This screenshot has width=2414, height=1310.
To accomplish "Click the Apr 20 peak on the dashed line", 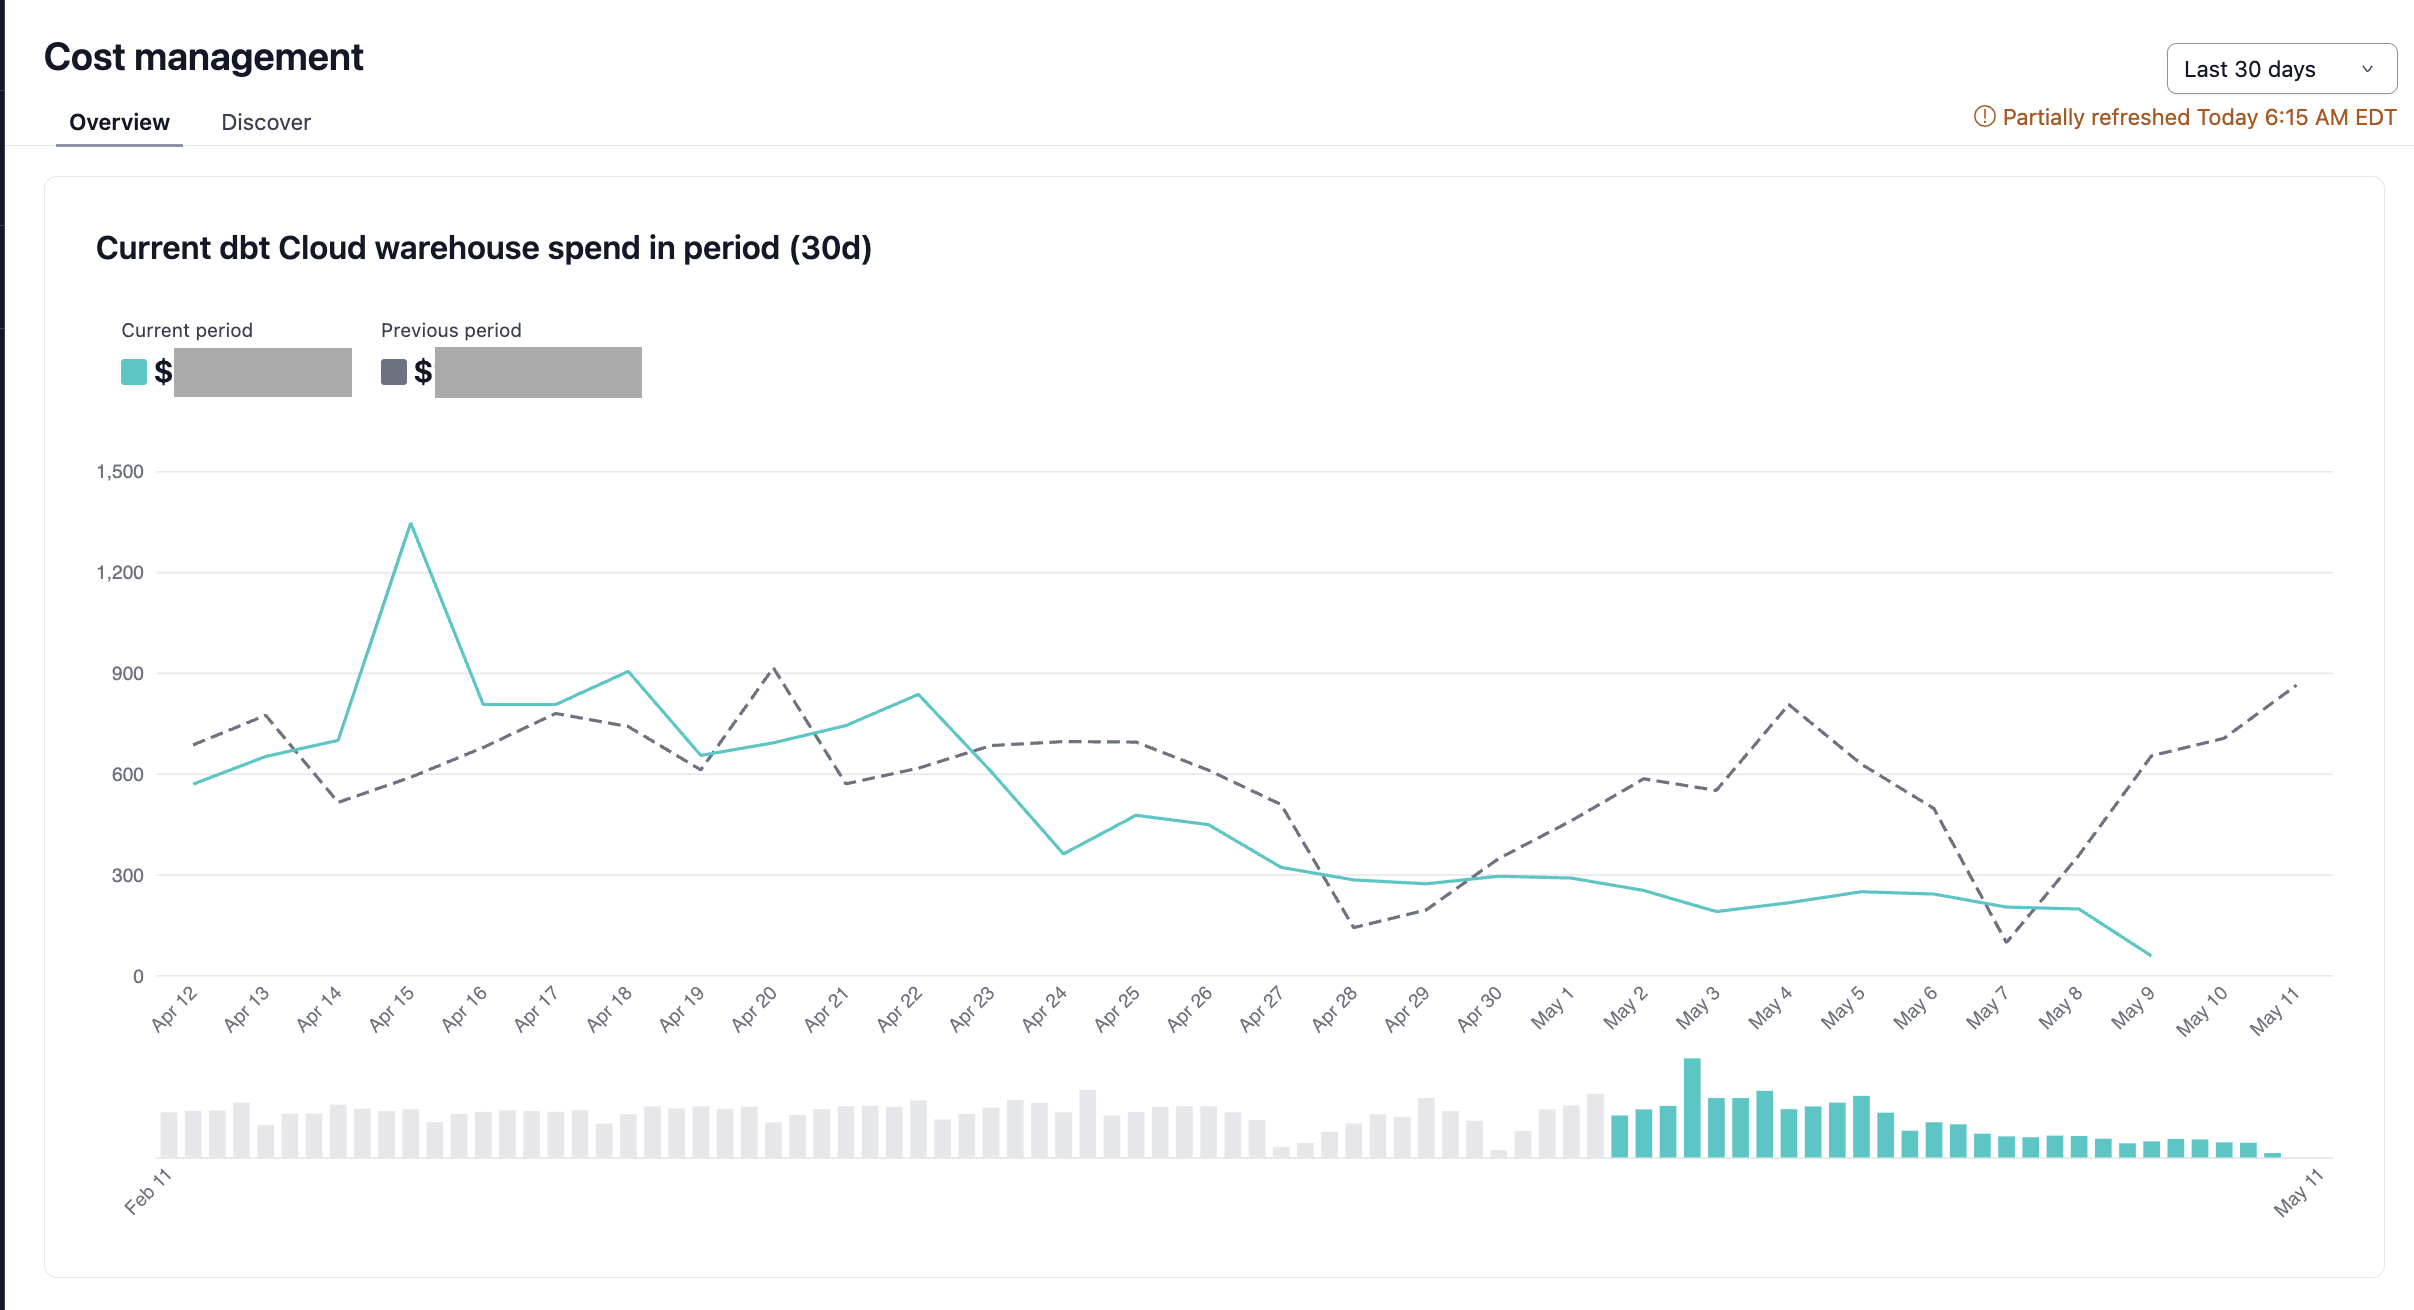I will [x=772, y=667].
